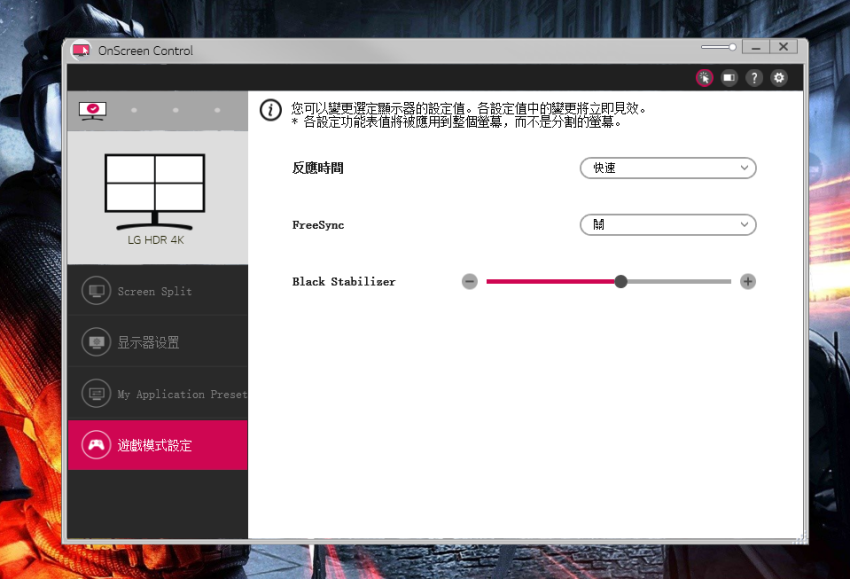This screenshot has width=850, height=579.
Task: Minimize the OnScreen Control window
Action: [x=756, y=47]
